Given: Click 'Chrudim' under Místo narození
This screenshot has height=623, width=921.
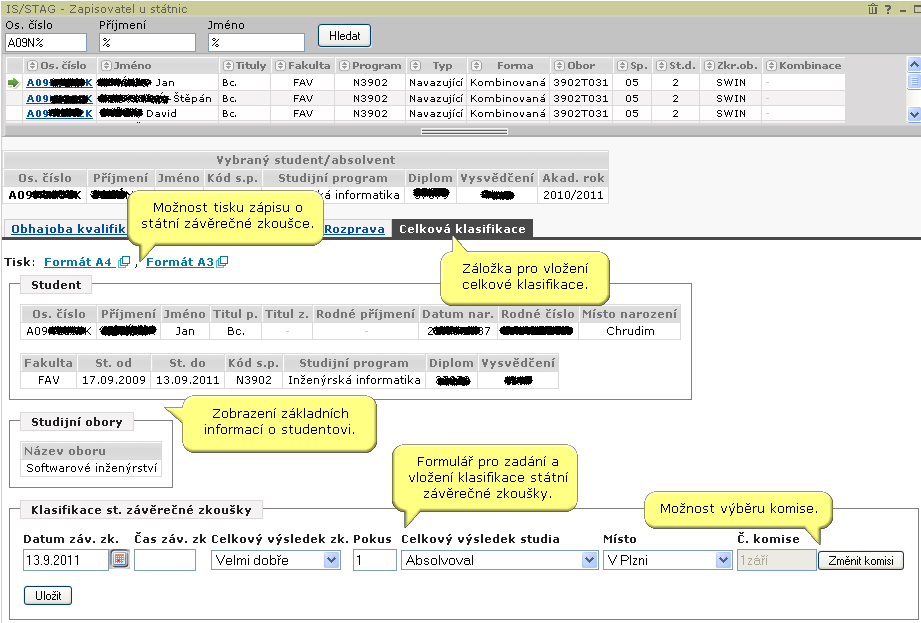Looking at the screenshot, I should tap(630, 331).
